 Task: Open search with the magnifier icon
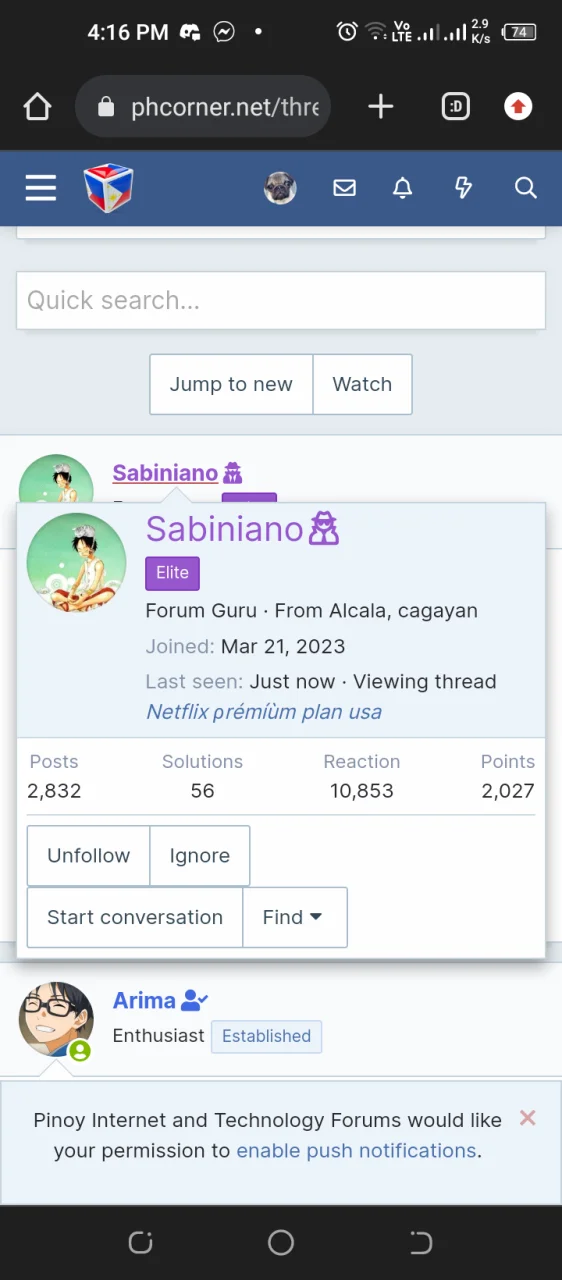(x=526, y=188)
